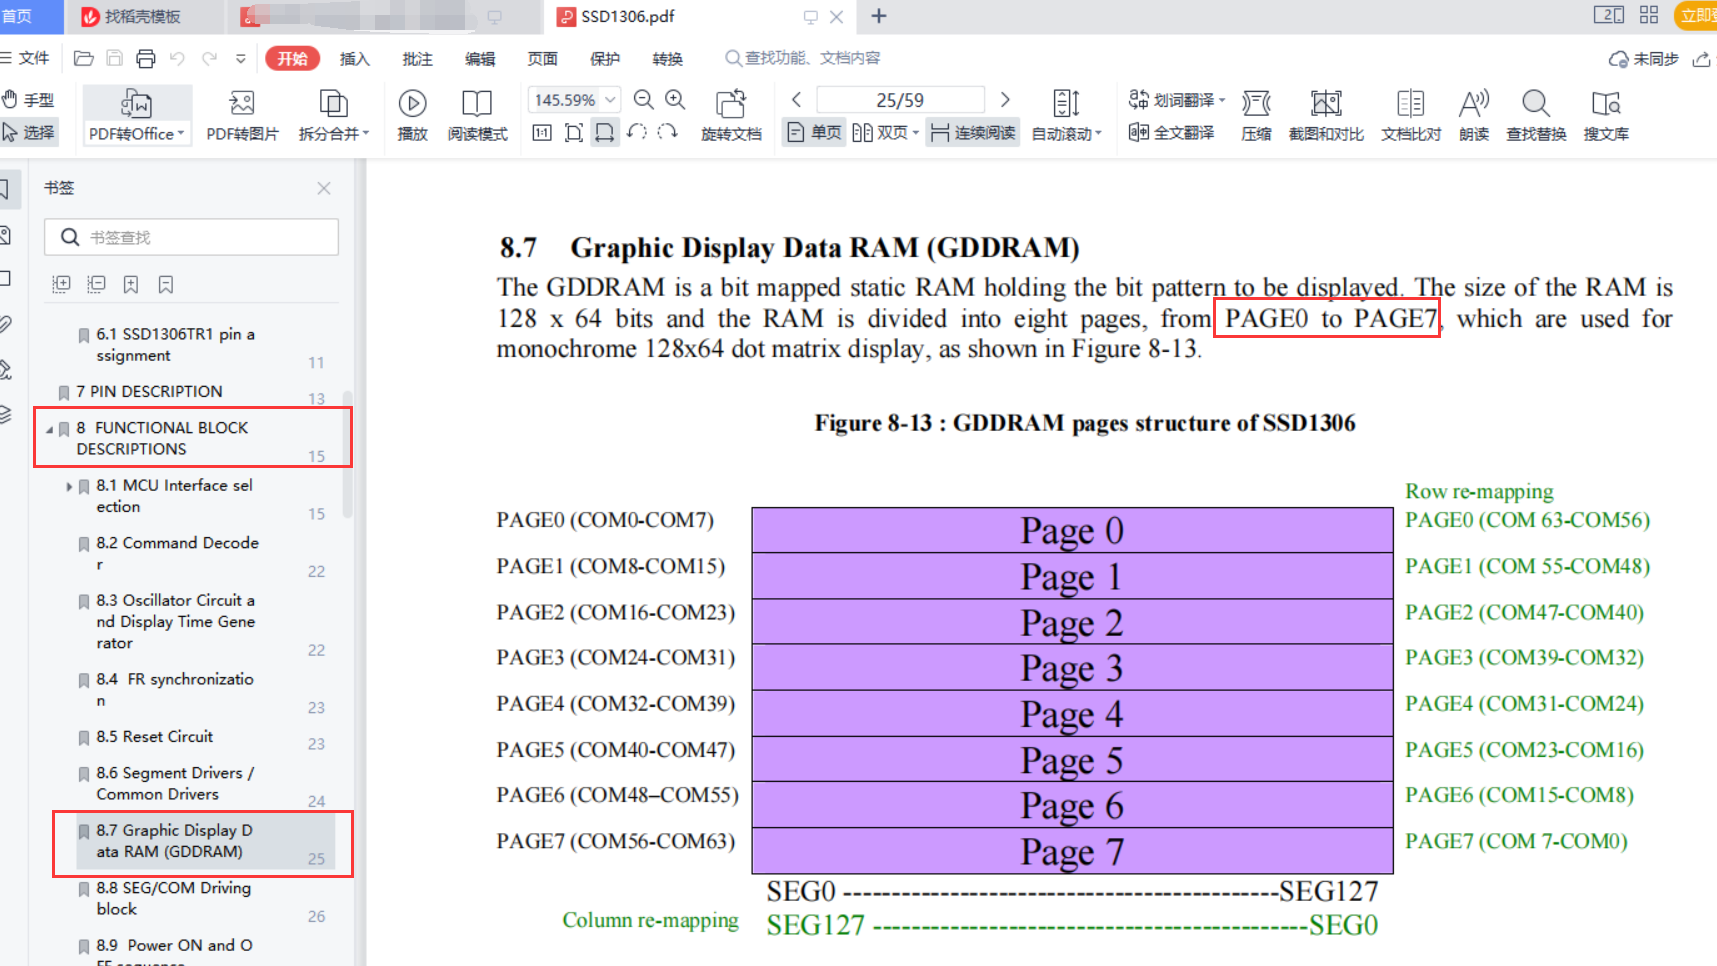Click the 压缩 compress tool
The height and width of the screenshot is (966, 1717).
(x=1256, y=116)
